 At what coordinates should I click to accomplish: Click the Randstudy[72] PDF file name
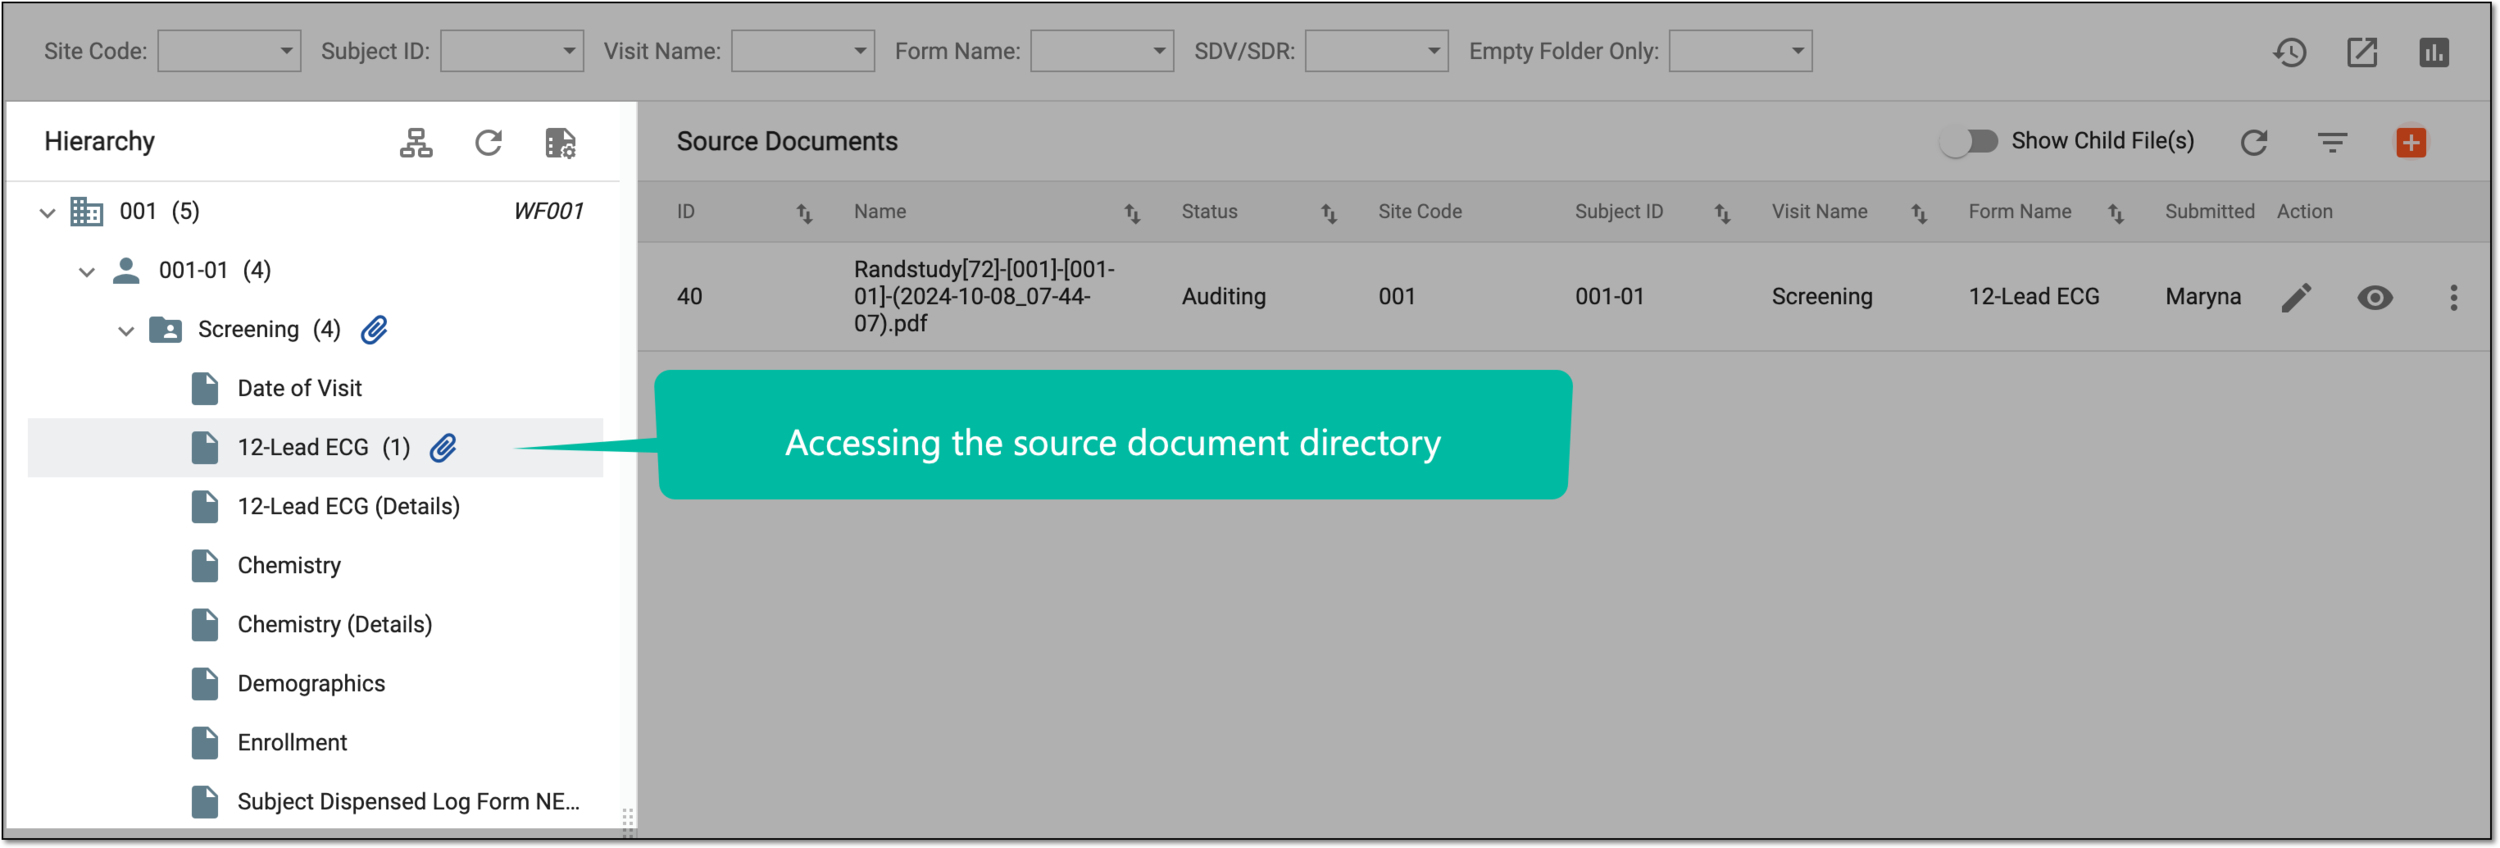(984, 296)
